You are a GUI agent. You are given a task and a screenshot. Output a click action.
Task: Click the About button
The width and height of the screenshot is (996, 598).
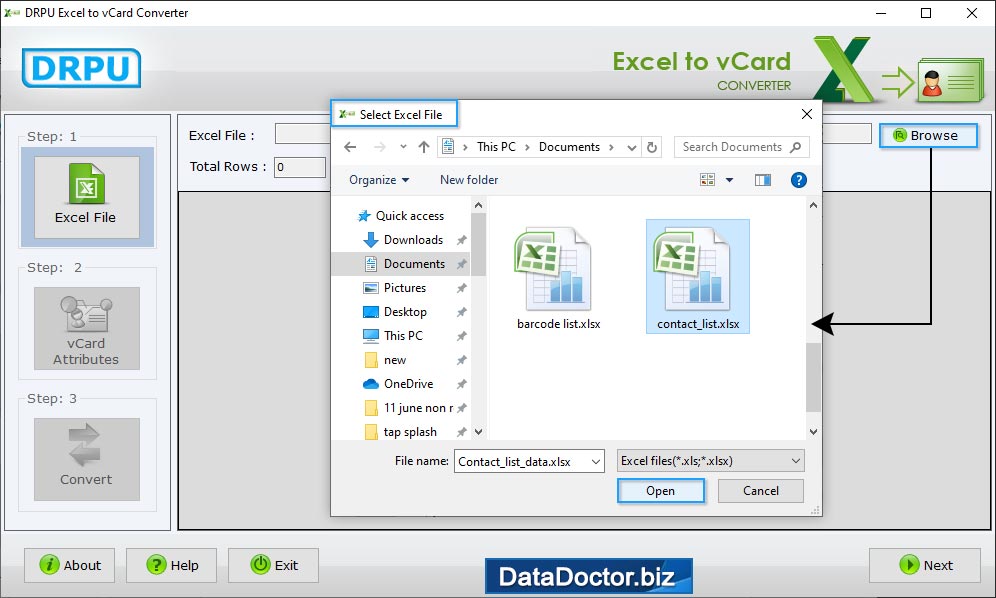(x=70, y=565)
